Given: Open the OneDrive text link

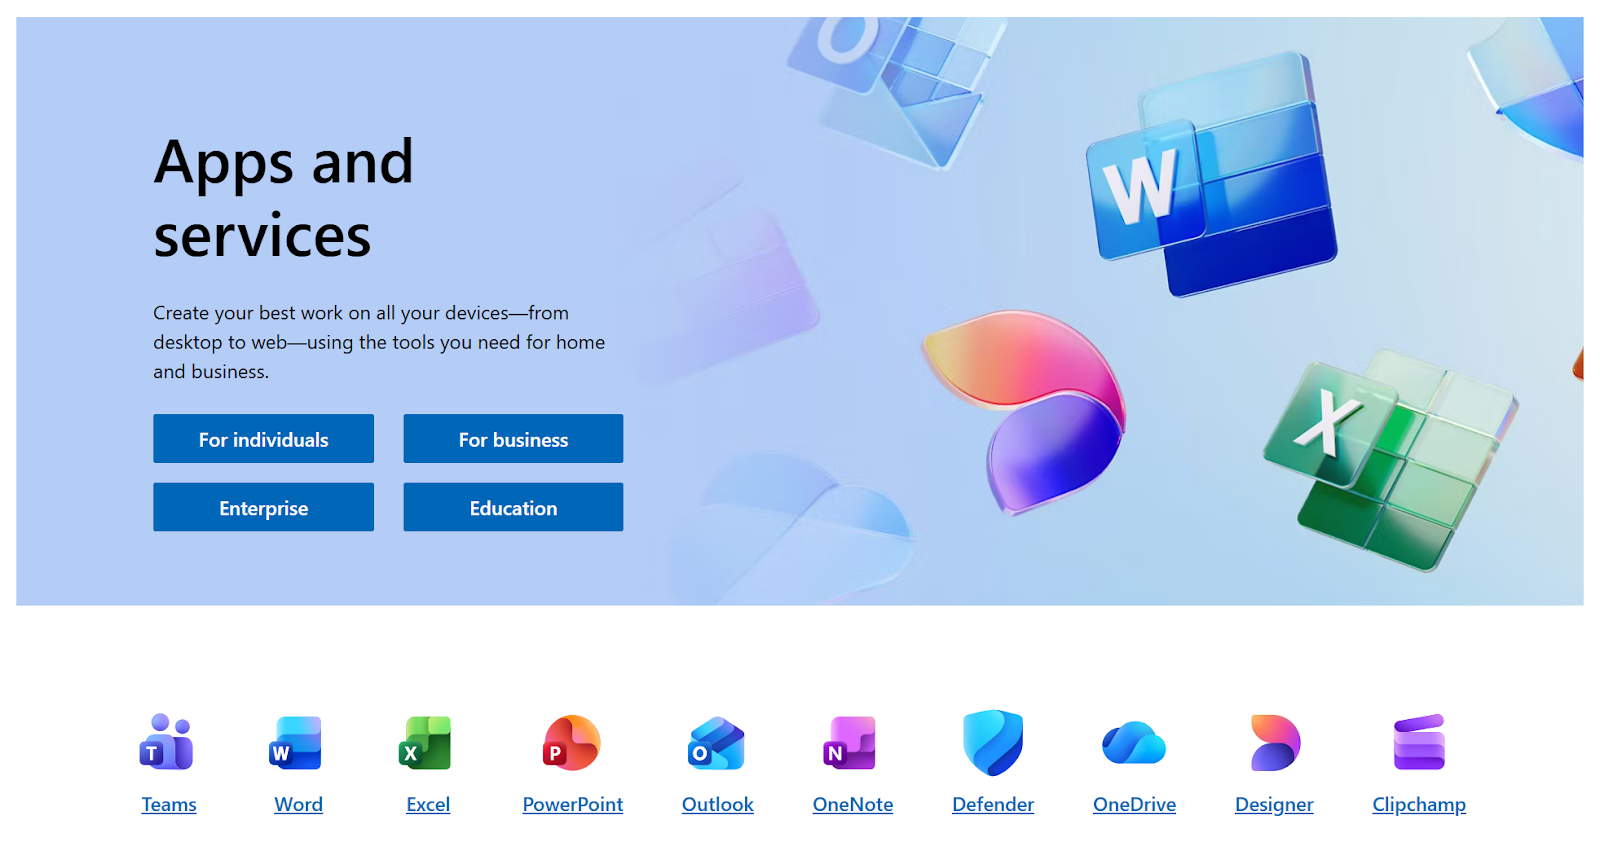Looking at the screenshot, I should pos(1134,805).
